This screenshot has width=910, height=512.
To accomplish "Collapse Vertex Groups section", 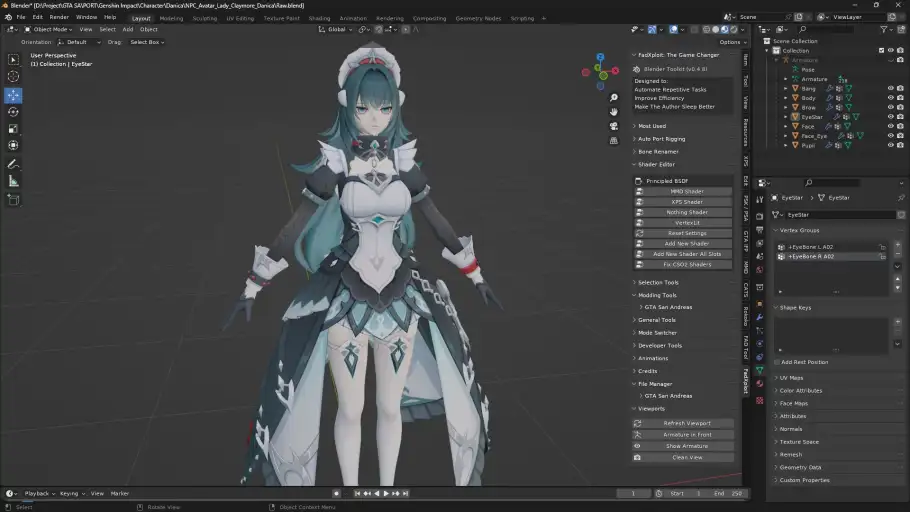I will point(799,230).
